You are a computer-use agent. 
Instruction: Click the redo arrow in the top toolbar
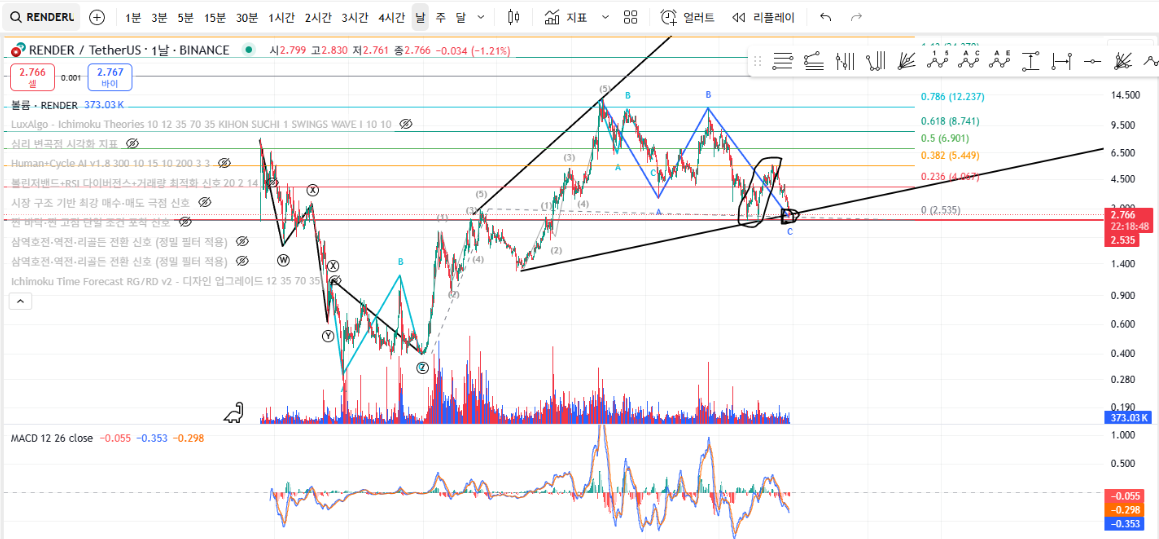point(856,17)
